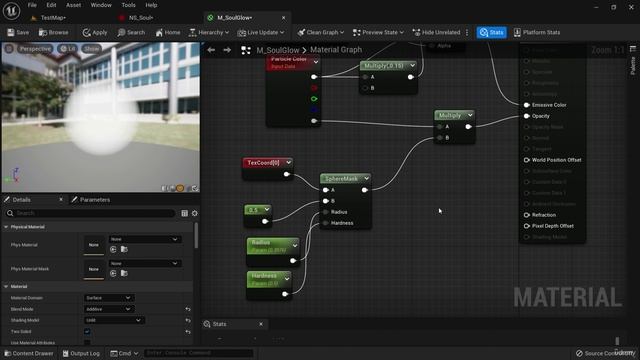Apply material changes with Apply button

tap(95, 32)
